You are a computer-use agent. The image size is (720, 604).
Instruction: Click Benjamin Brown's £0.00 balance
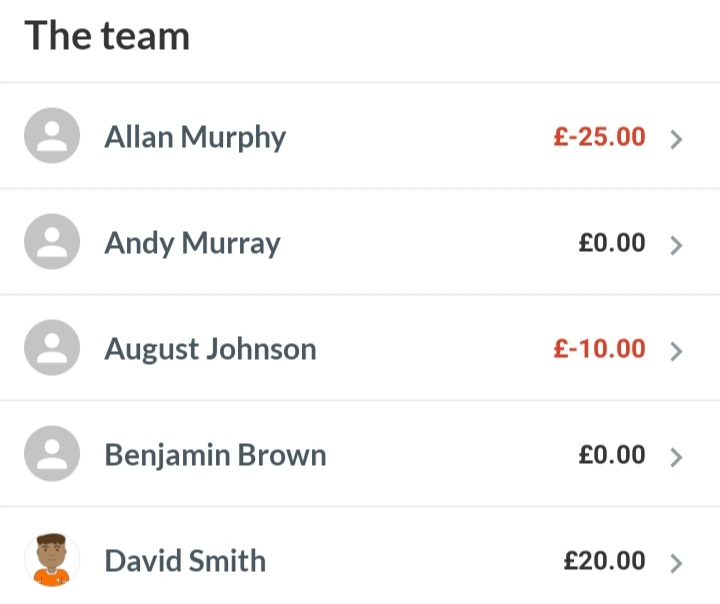pyautogui.click(x=612, y=455)
